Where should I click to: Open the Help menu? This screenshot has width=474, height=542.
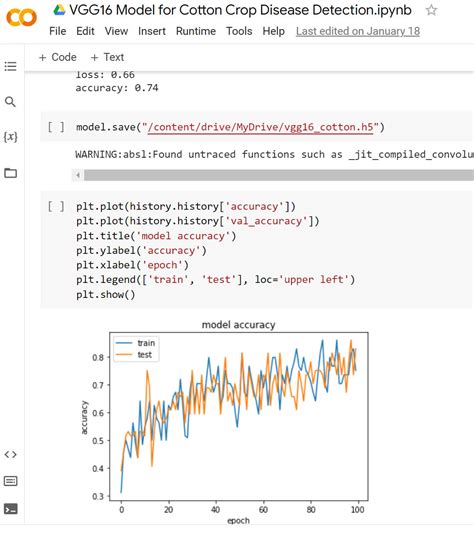click(x=273, y=31)
